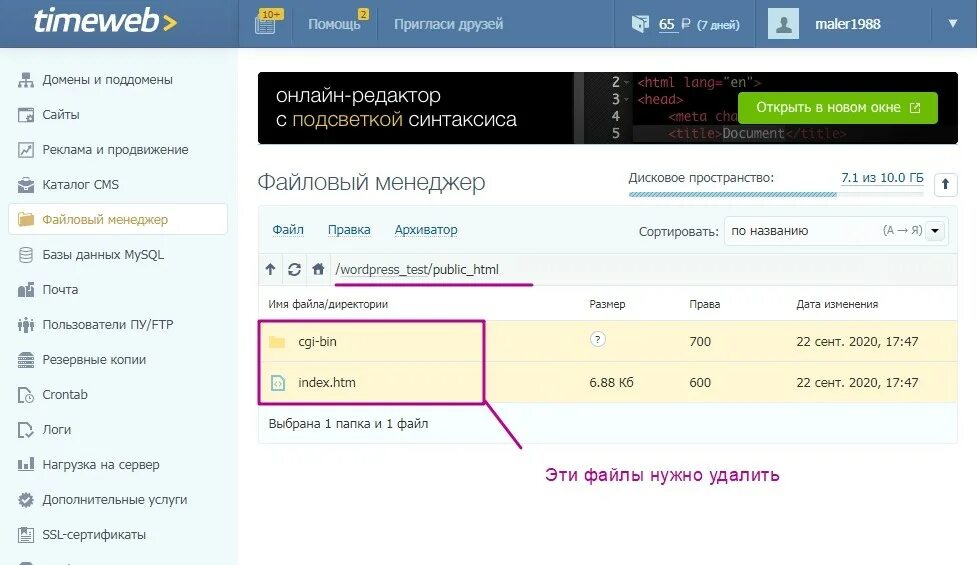Open the Почта section

pyautogui.click(x=60, y=290)
